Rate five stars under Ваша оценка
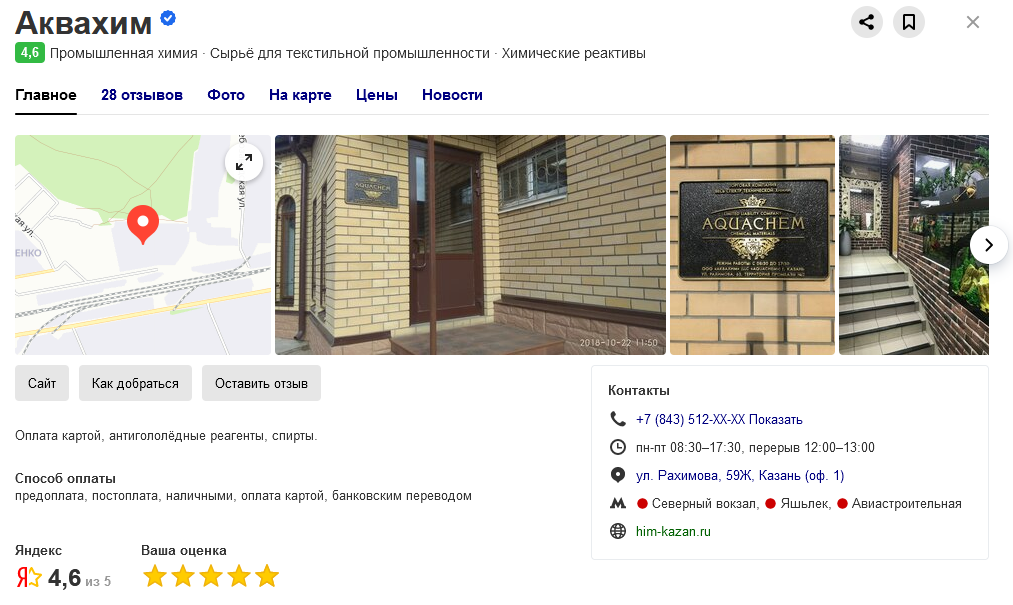The width and height of the screenshot is (1013, 605). pyautogui.click(x=267, y=576)
